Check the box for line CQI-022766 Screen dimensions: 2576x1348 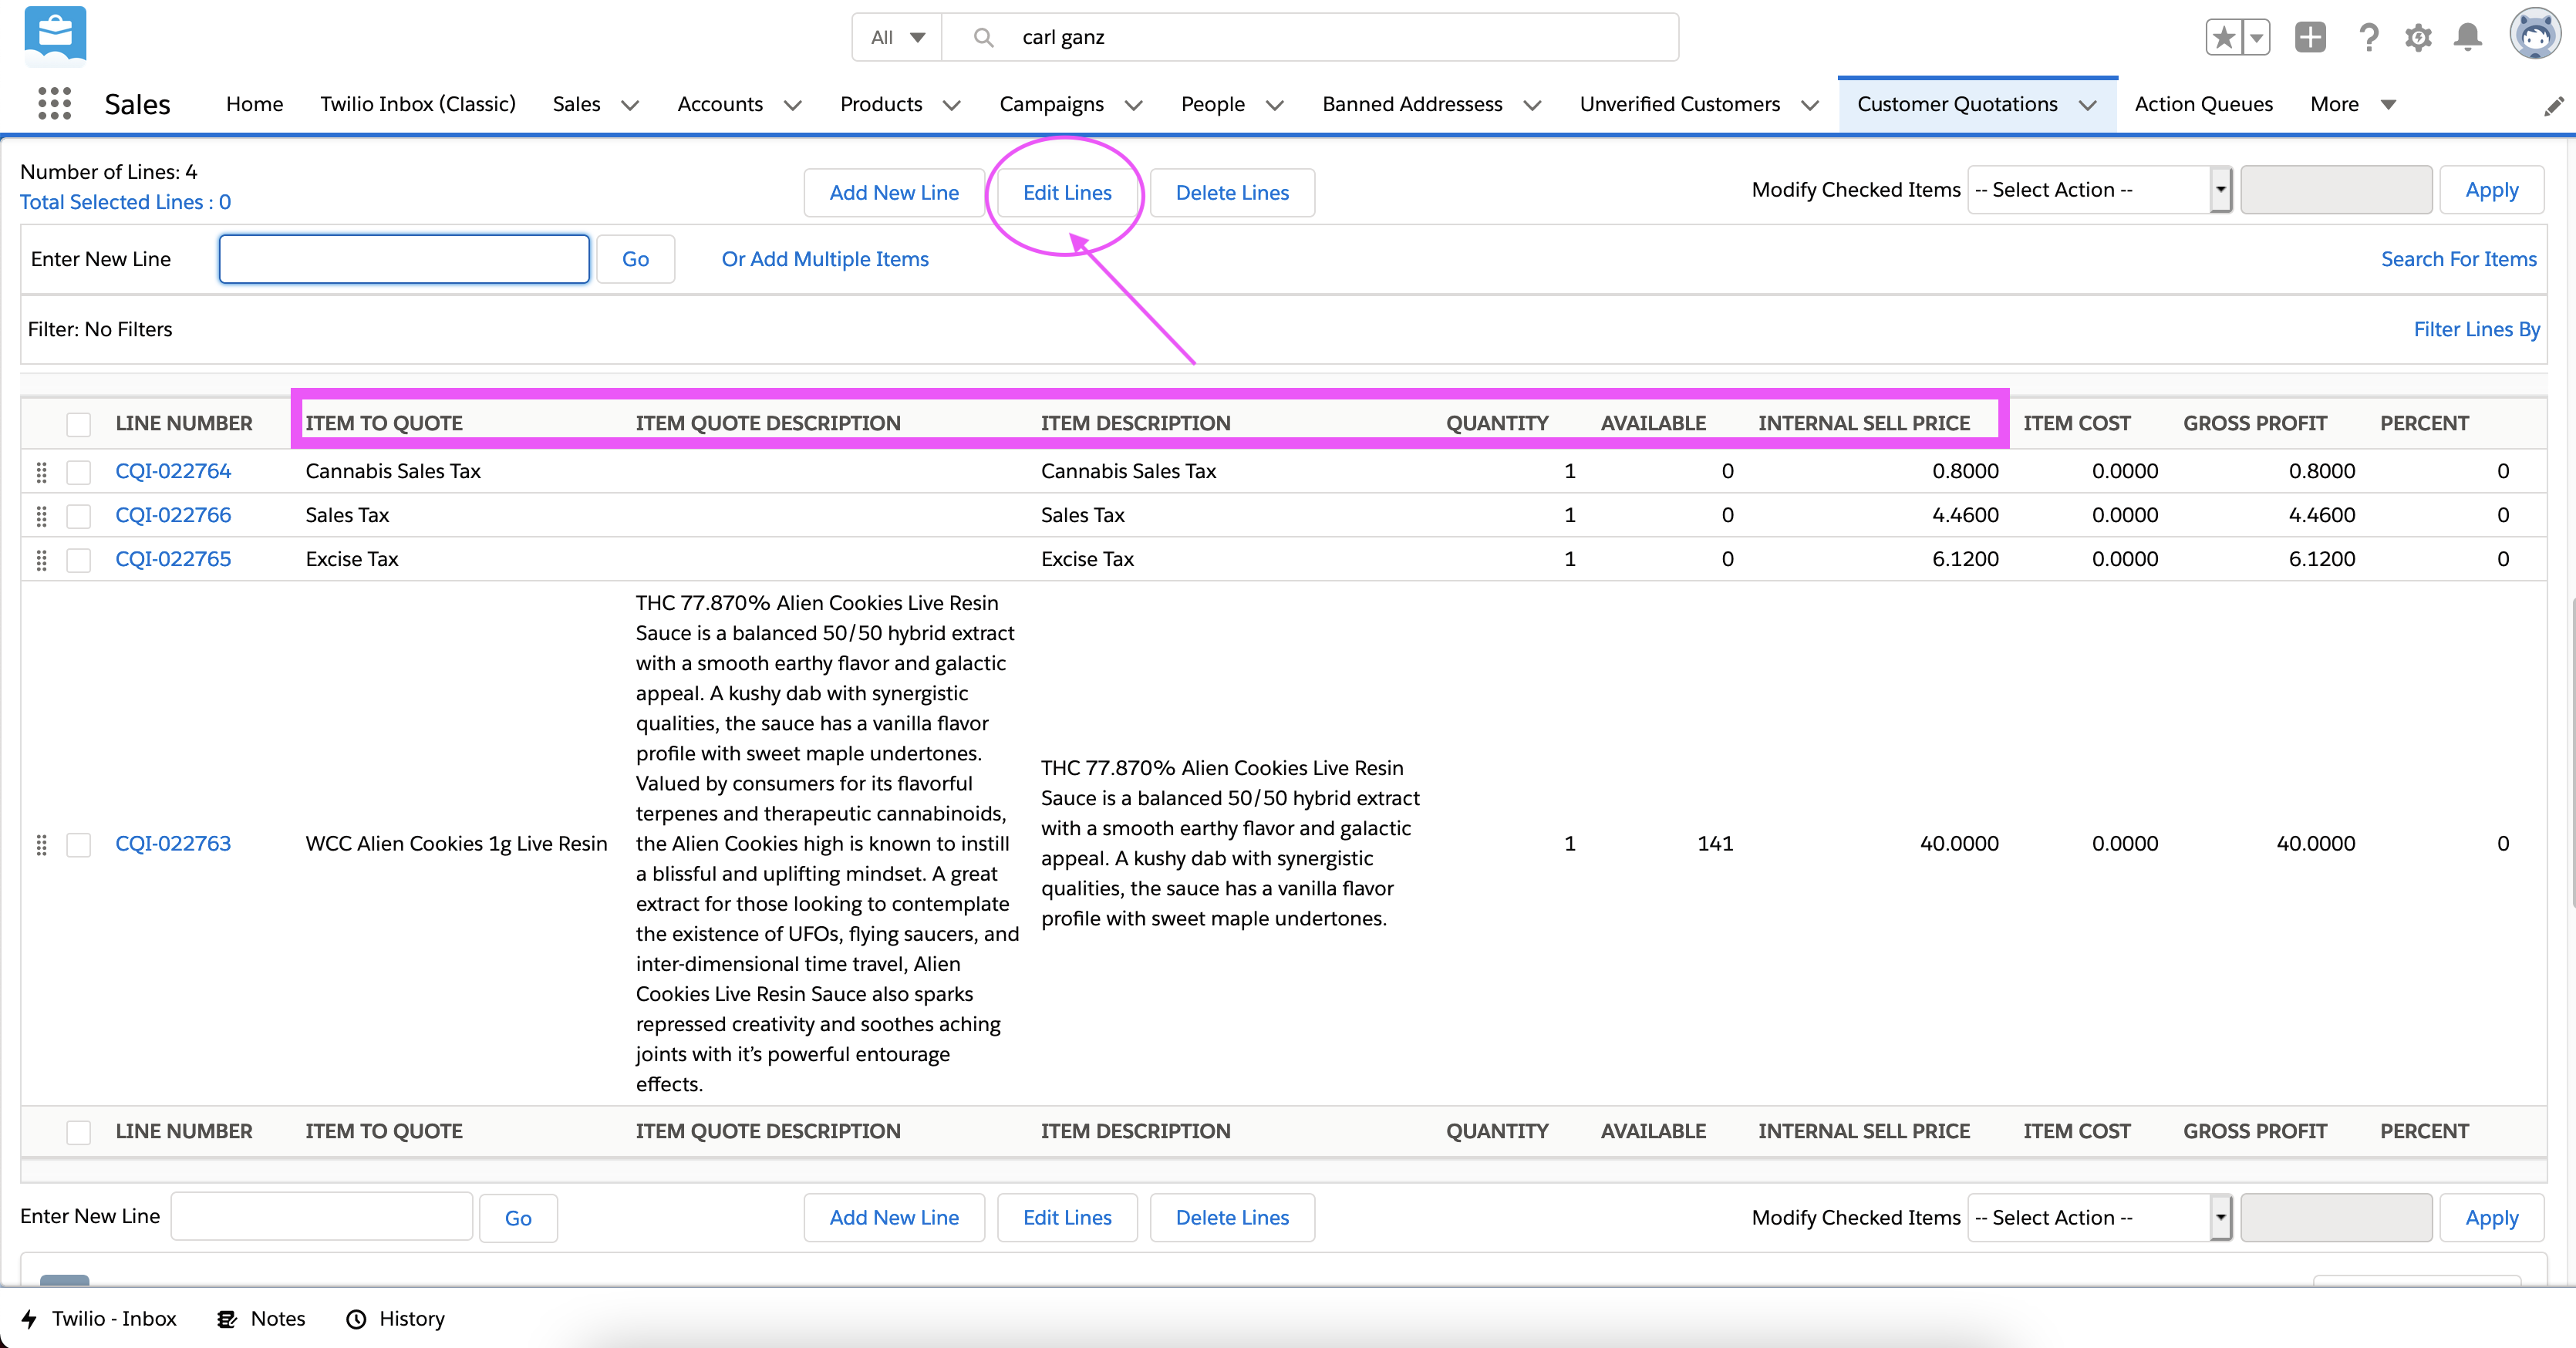[78, 516]
